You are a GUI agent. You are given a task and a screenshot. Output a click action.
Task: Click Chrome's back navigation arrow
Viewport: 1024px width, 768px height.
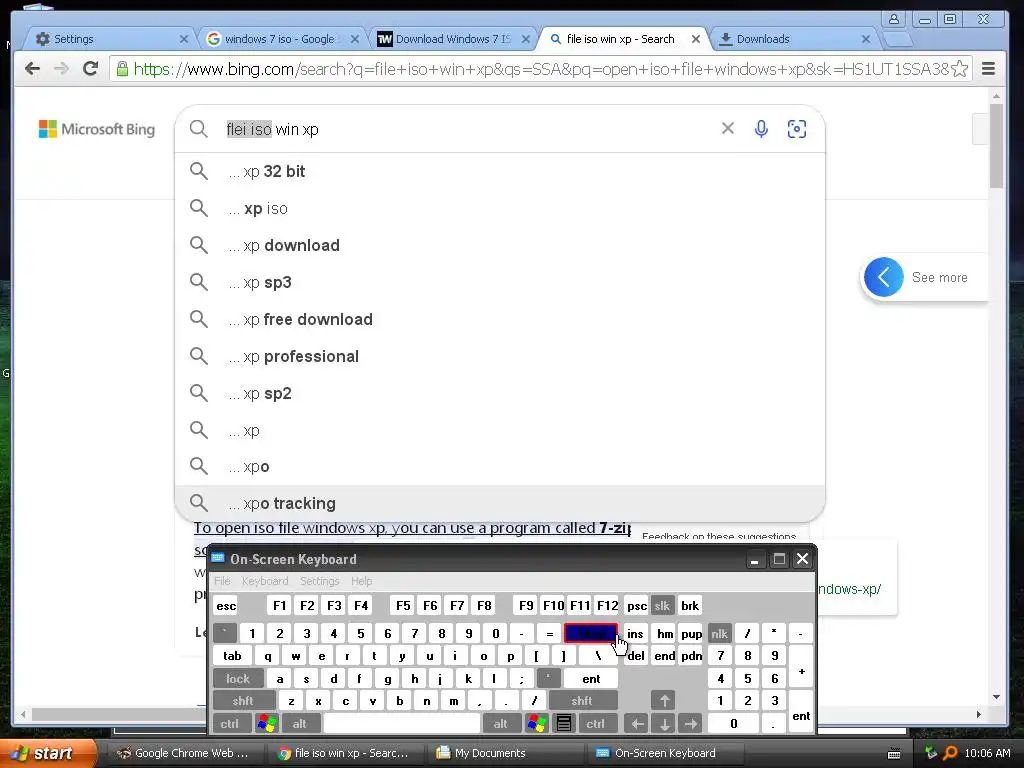click(x=32, y=69)
